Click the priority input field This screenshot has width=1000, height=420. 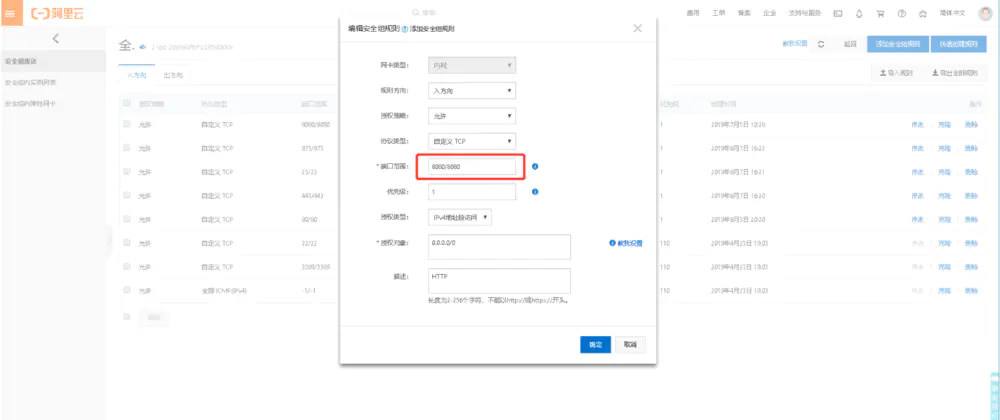pyautogui.click(x=472, y=191)
